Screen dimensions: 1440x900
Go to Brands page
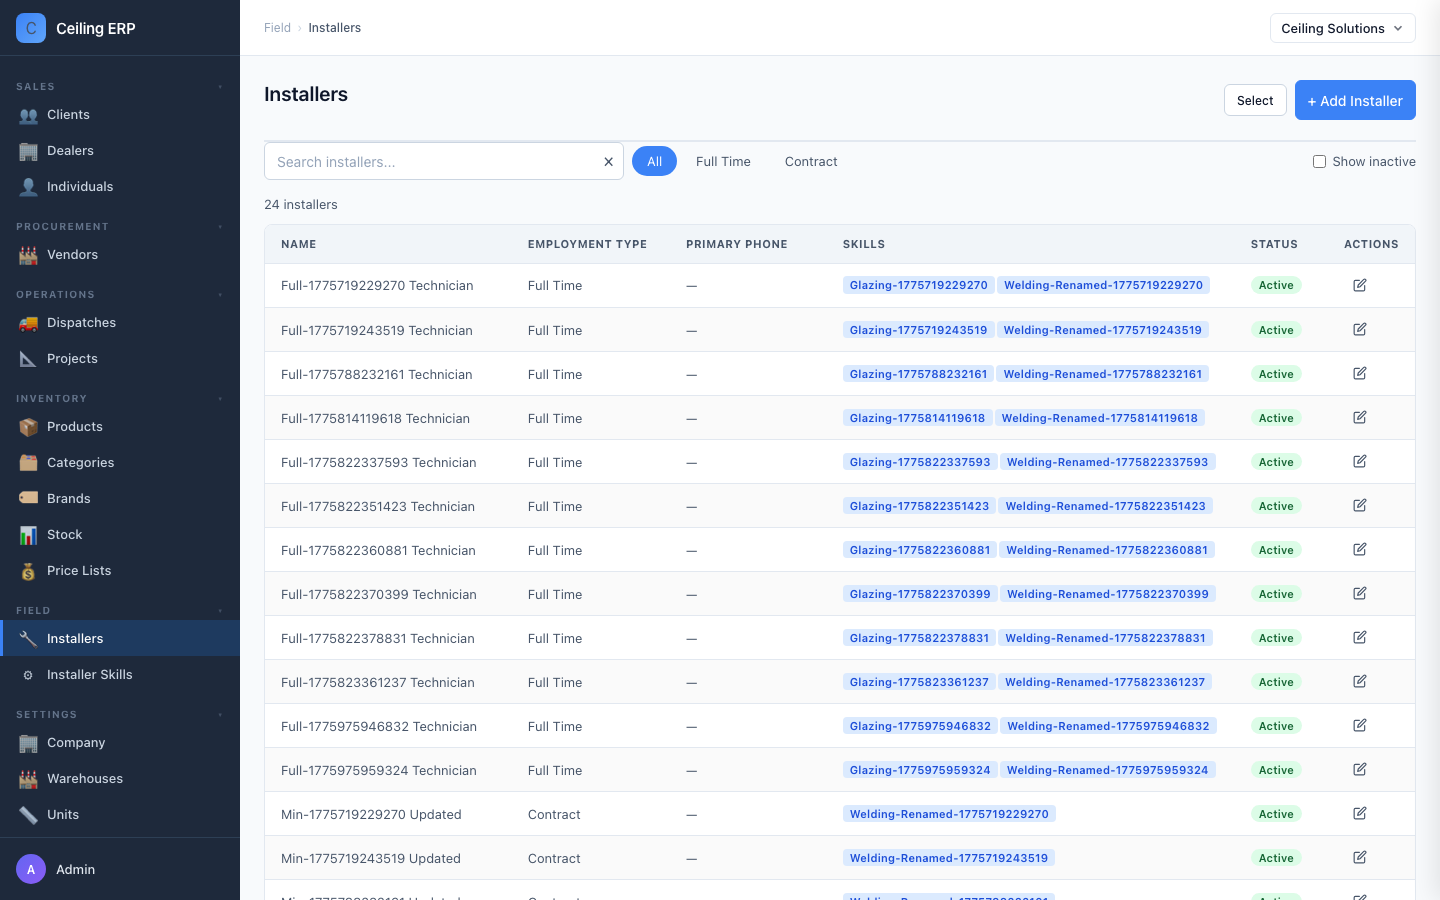[120, 499]
